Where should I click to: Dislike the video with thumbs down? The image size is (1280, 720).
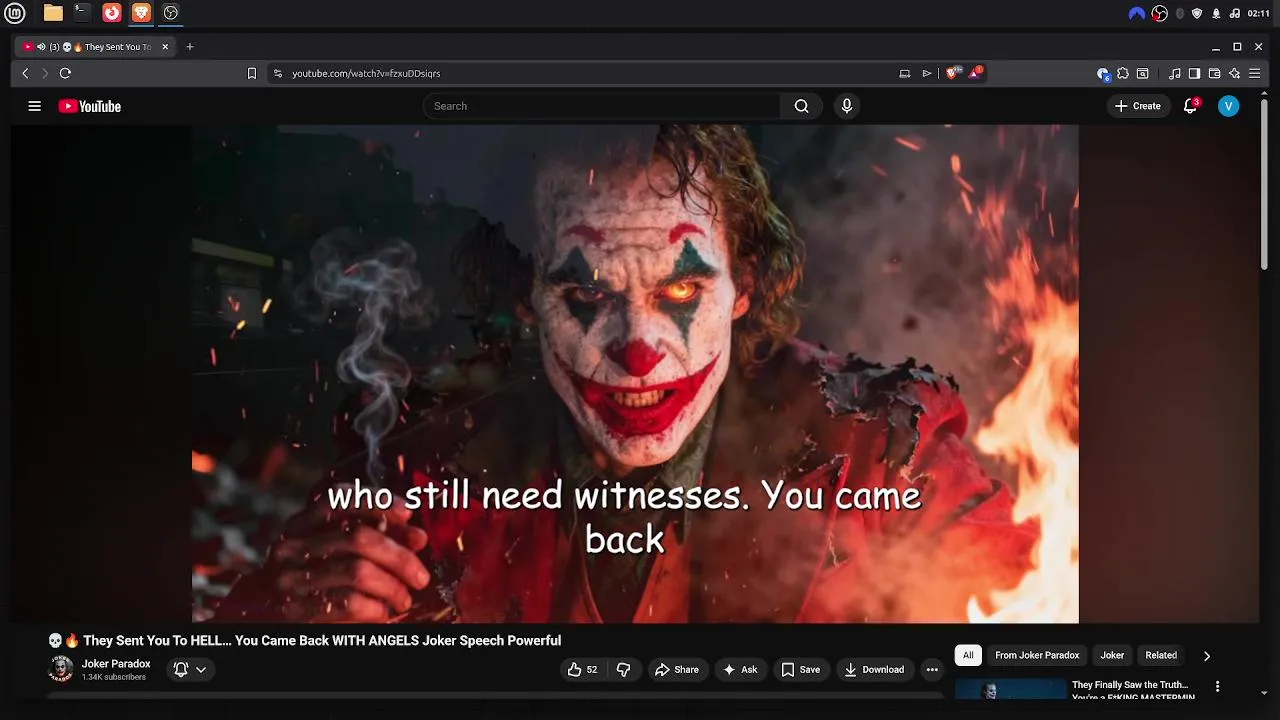click(x=624, y=670)
